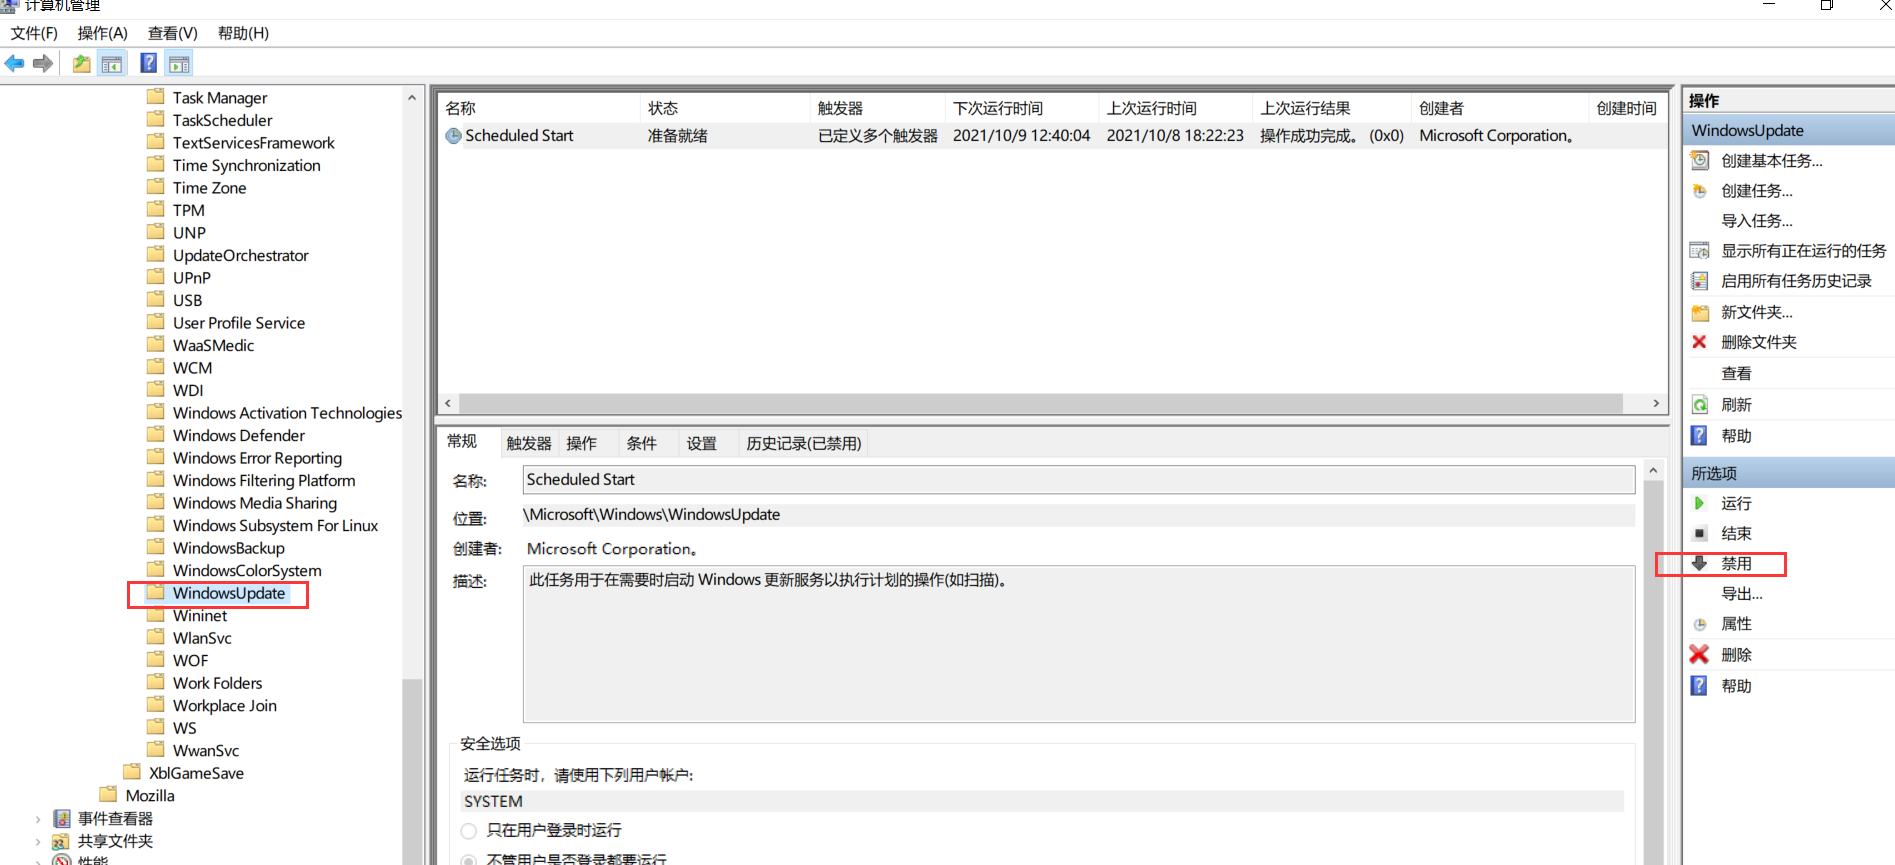Show all running tasks (显示所有正在运行的任务)
The image size is (1895, 865).
[1803, 251]
